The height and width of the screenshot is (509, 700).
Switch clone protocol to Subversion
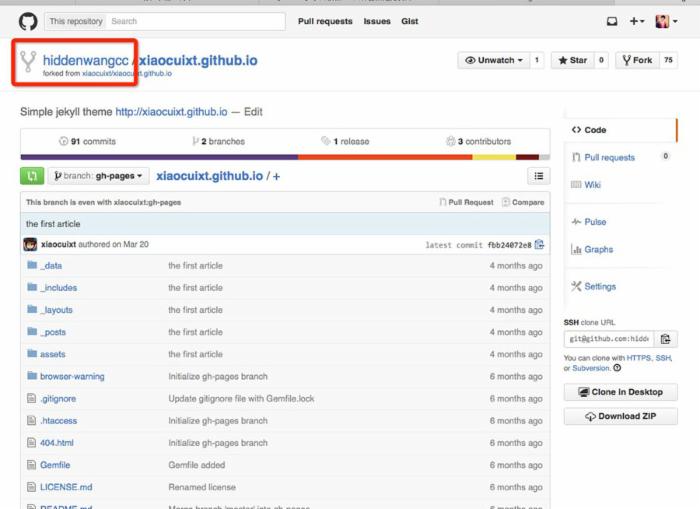[591, 368]
